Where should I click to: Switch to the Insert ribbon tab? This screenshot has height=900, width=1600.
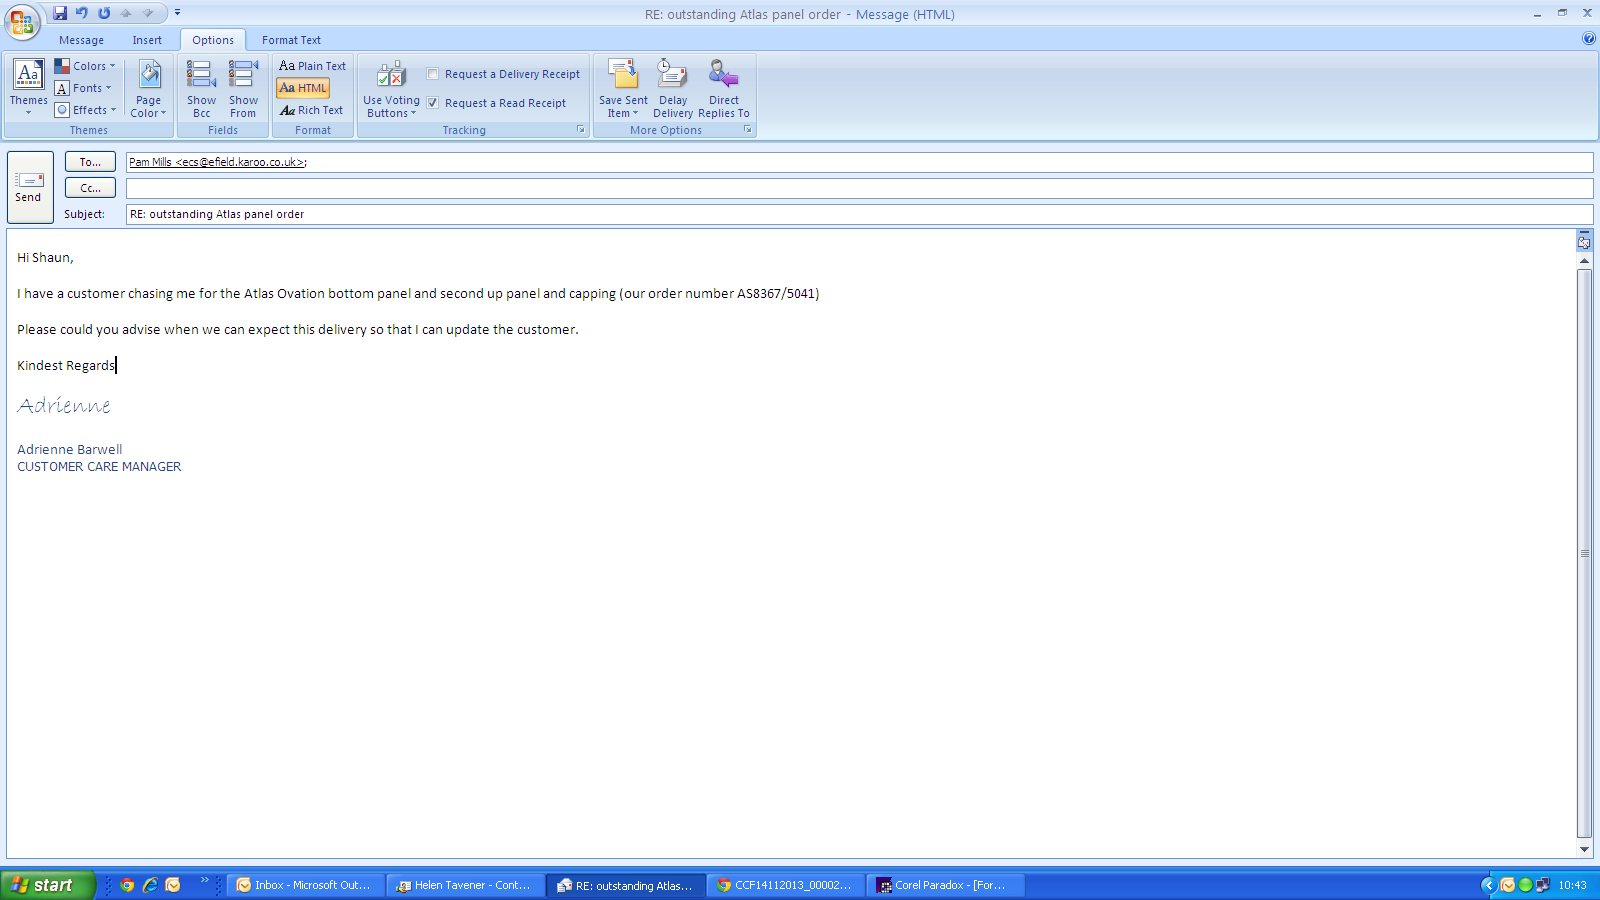(x=147, y=40)
